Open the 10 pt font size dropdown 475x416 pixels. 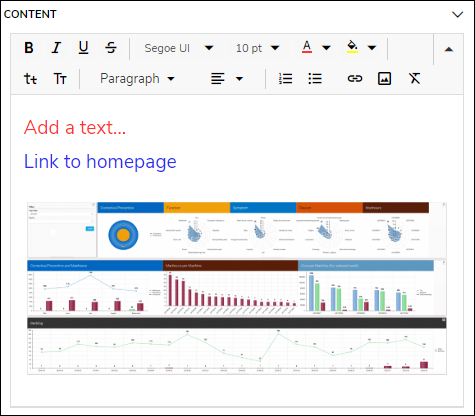click(257, 48)
